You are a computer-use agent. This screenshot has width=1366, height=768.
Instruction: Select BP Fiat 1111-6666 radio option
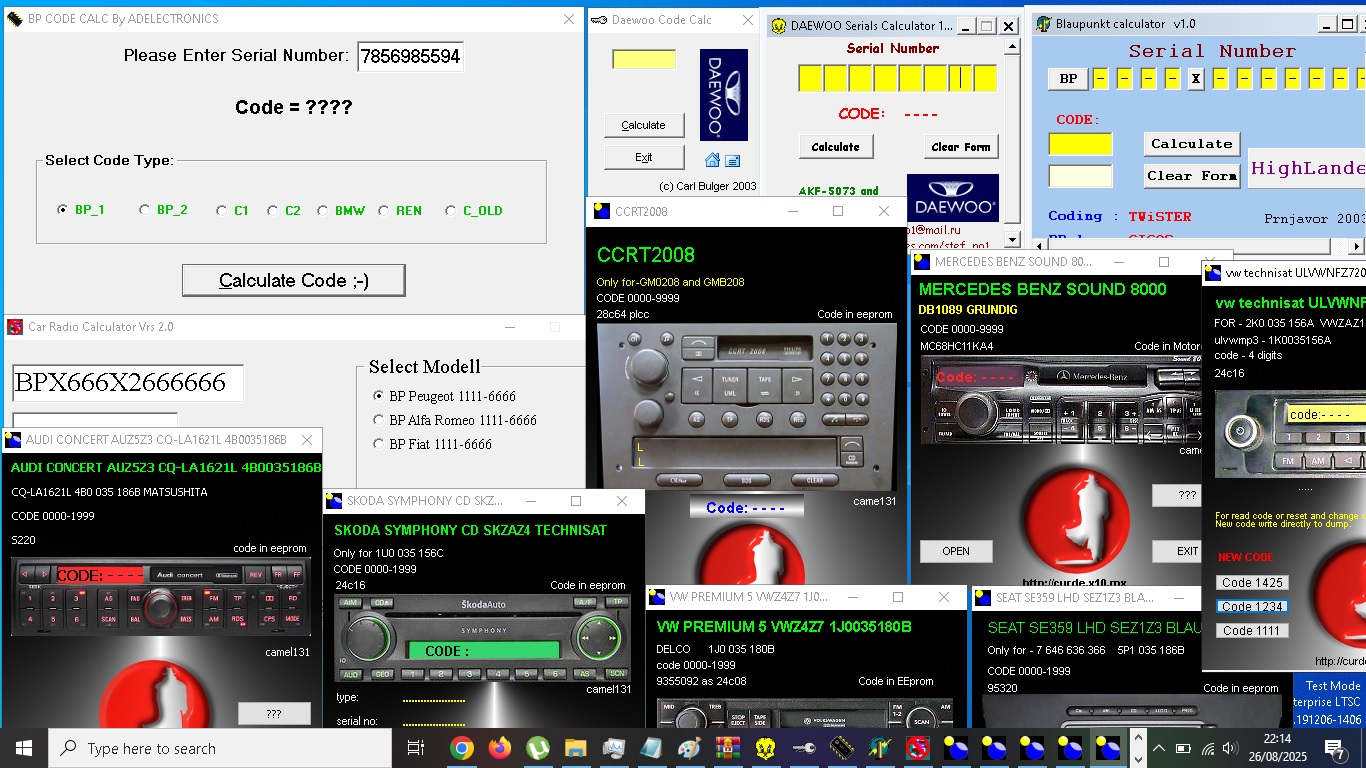[x=379, y=444]
